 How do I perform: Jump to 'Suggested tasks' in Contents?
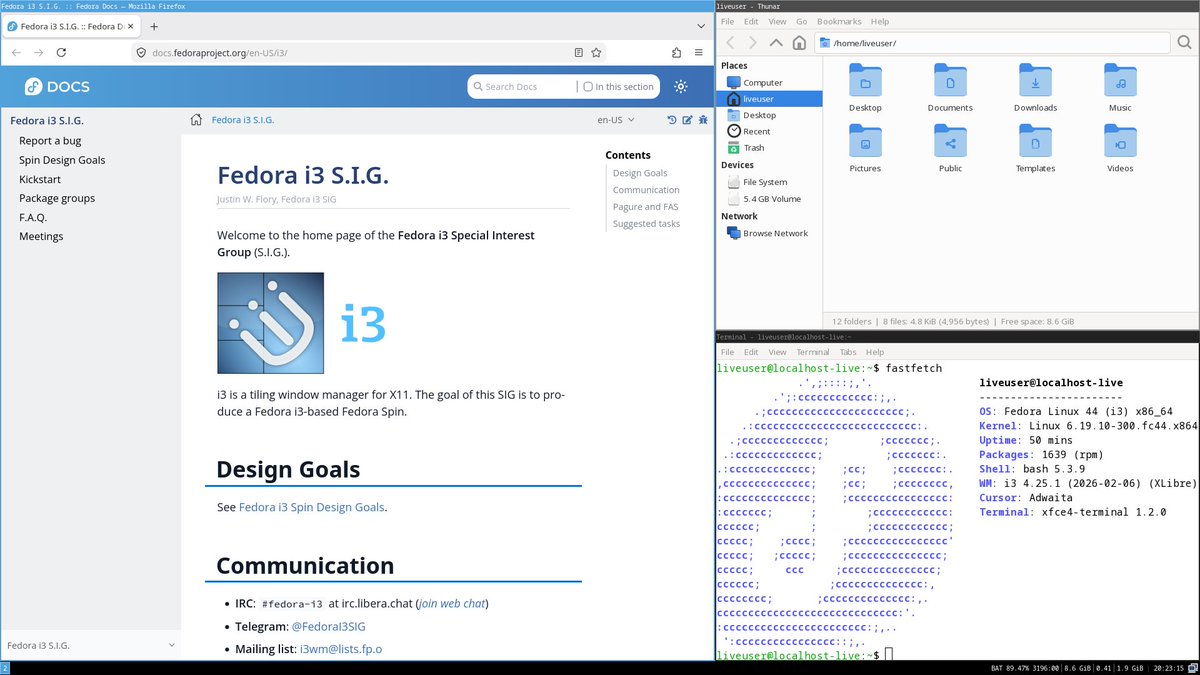(x=646, y=224)
